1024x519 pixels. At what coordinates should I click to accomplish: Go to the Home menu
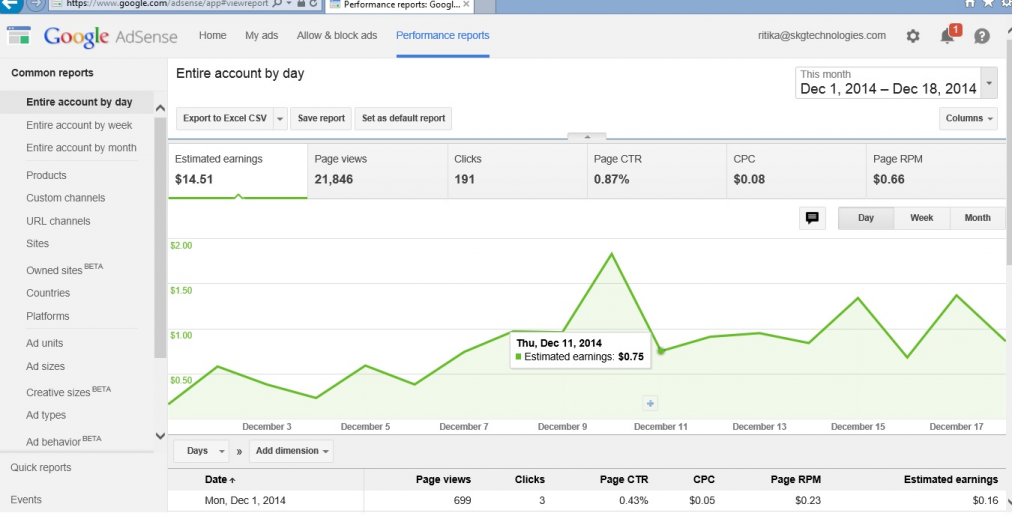(212, 35)
